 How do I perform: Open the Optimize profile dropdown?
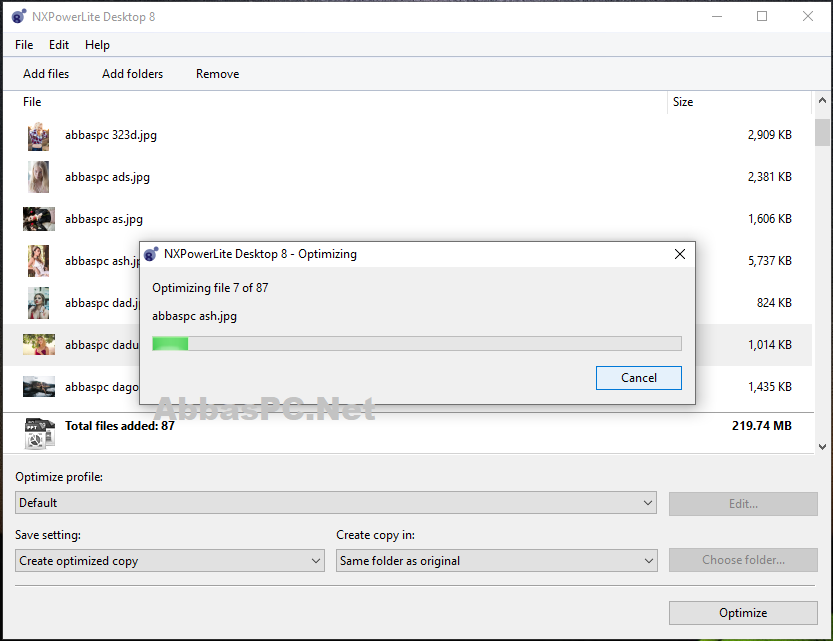point(336,503)
